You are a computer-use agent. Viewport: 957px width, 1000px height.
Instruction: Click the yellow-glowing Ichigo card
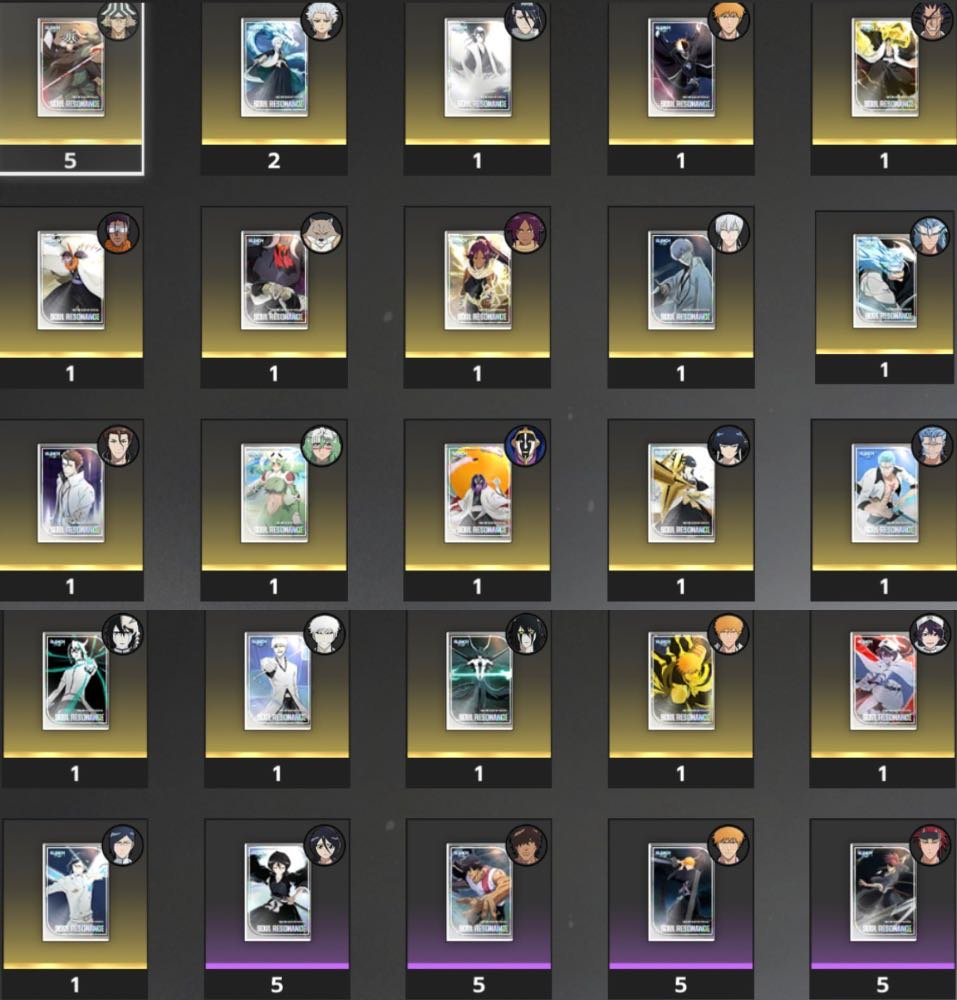coord(681,680)
